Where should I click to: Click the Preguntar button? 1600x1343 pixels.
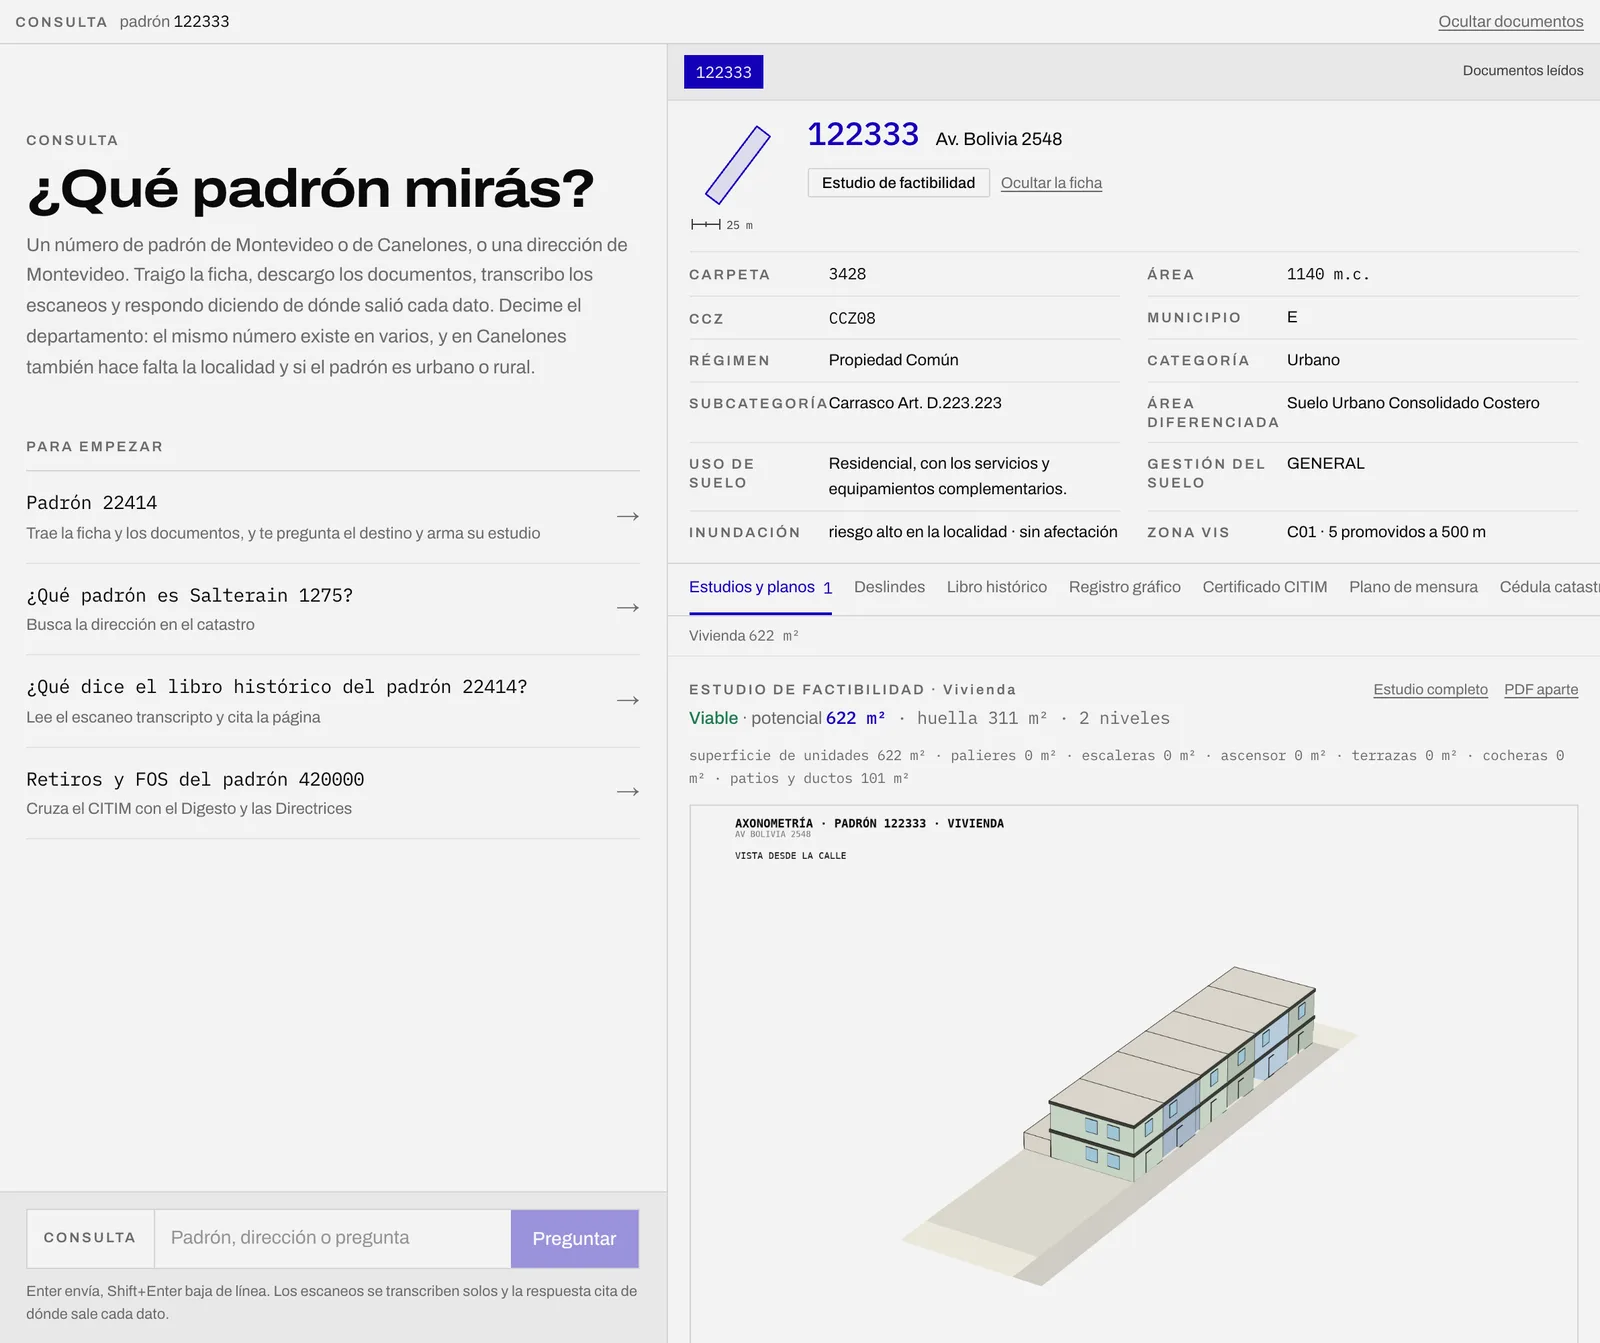(x=574, y=1238)
